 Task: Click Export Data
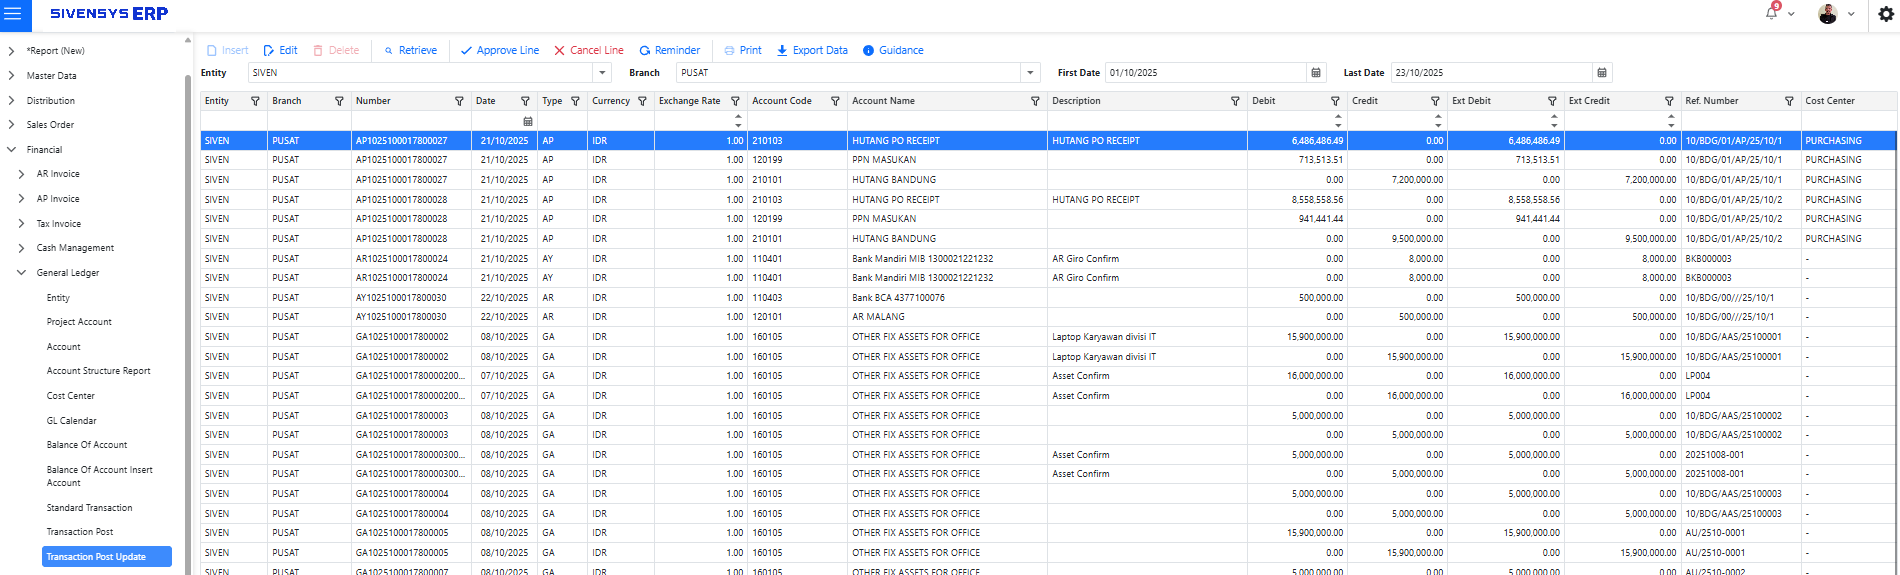click(x=812, y=50)
